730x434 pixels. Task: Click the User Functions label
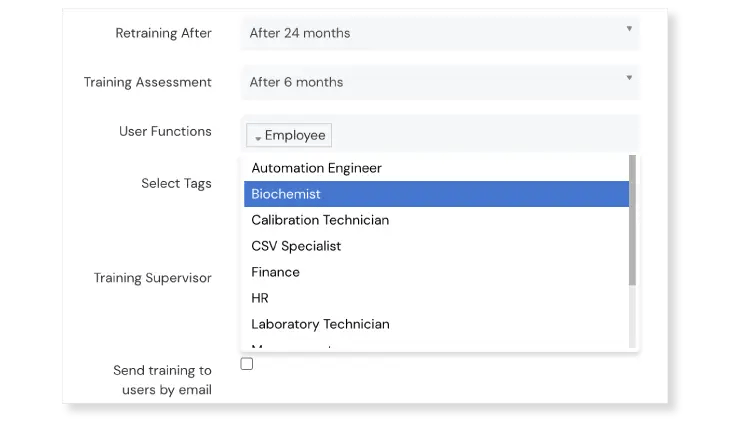coord(165,131)
